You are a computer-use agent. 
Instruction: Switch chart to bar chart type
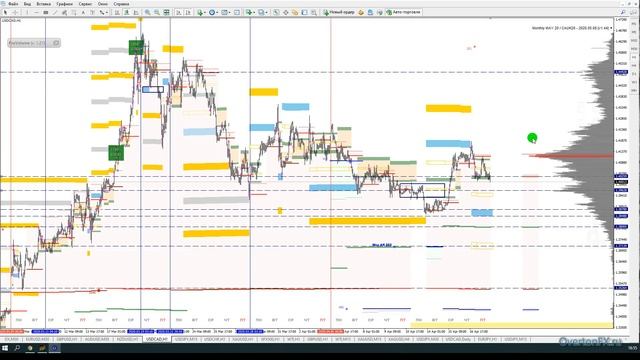[117, 12]
